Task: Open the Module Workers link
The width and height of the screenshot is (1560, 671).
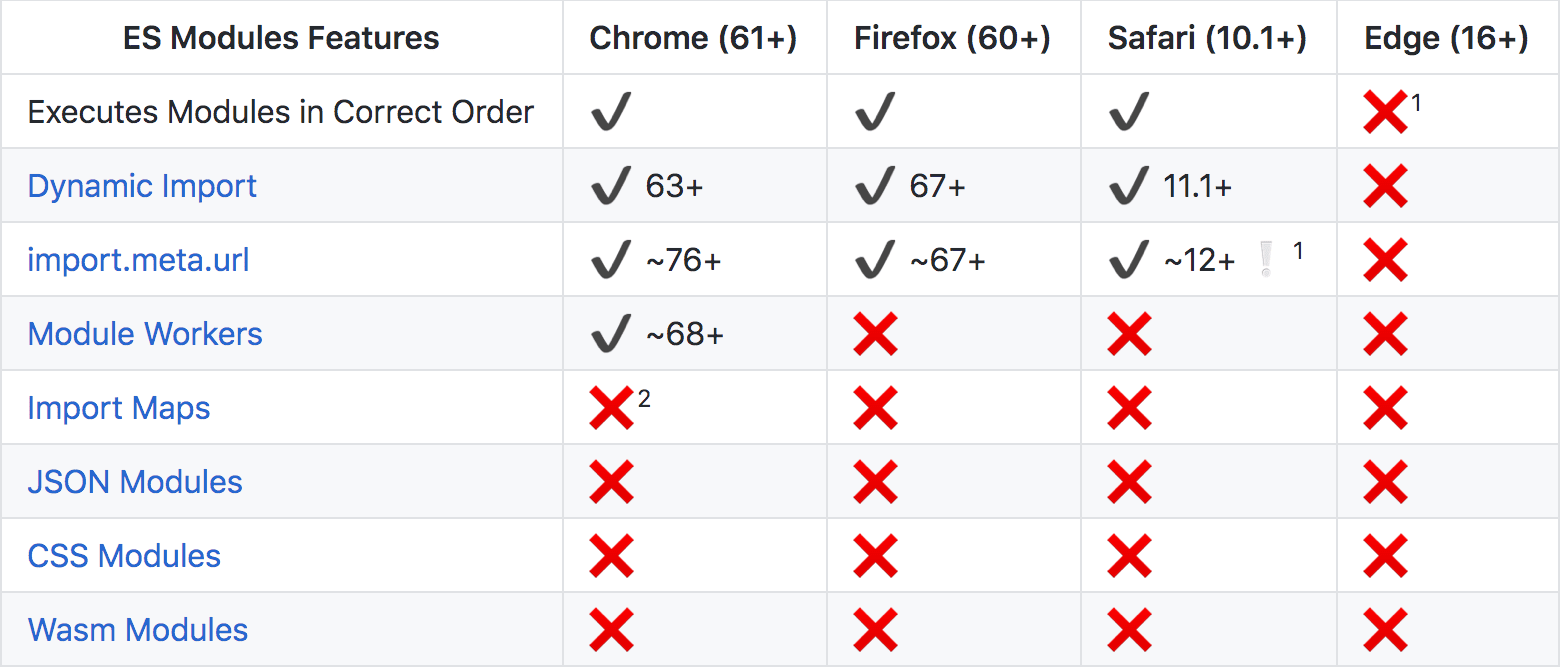Action: point(145,334)
